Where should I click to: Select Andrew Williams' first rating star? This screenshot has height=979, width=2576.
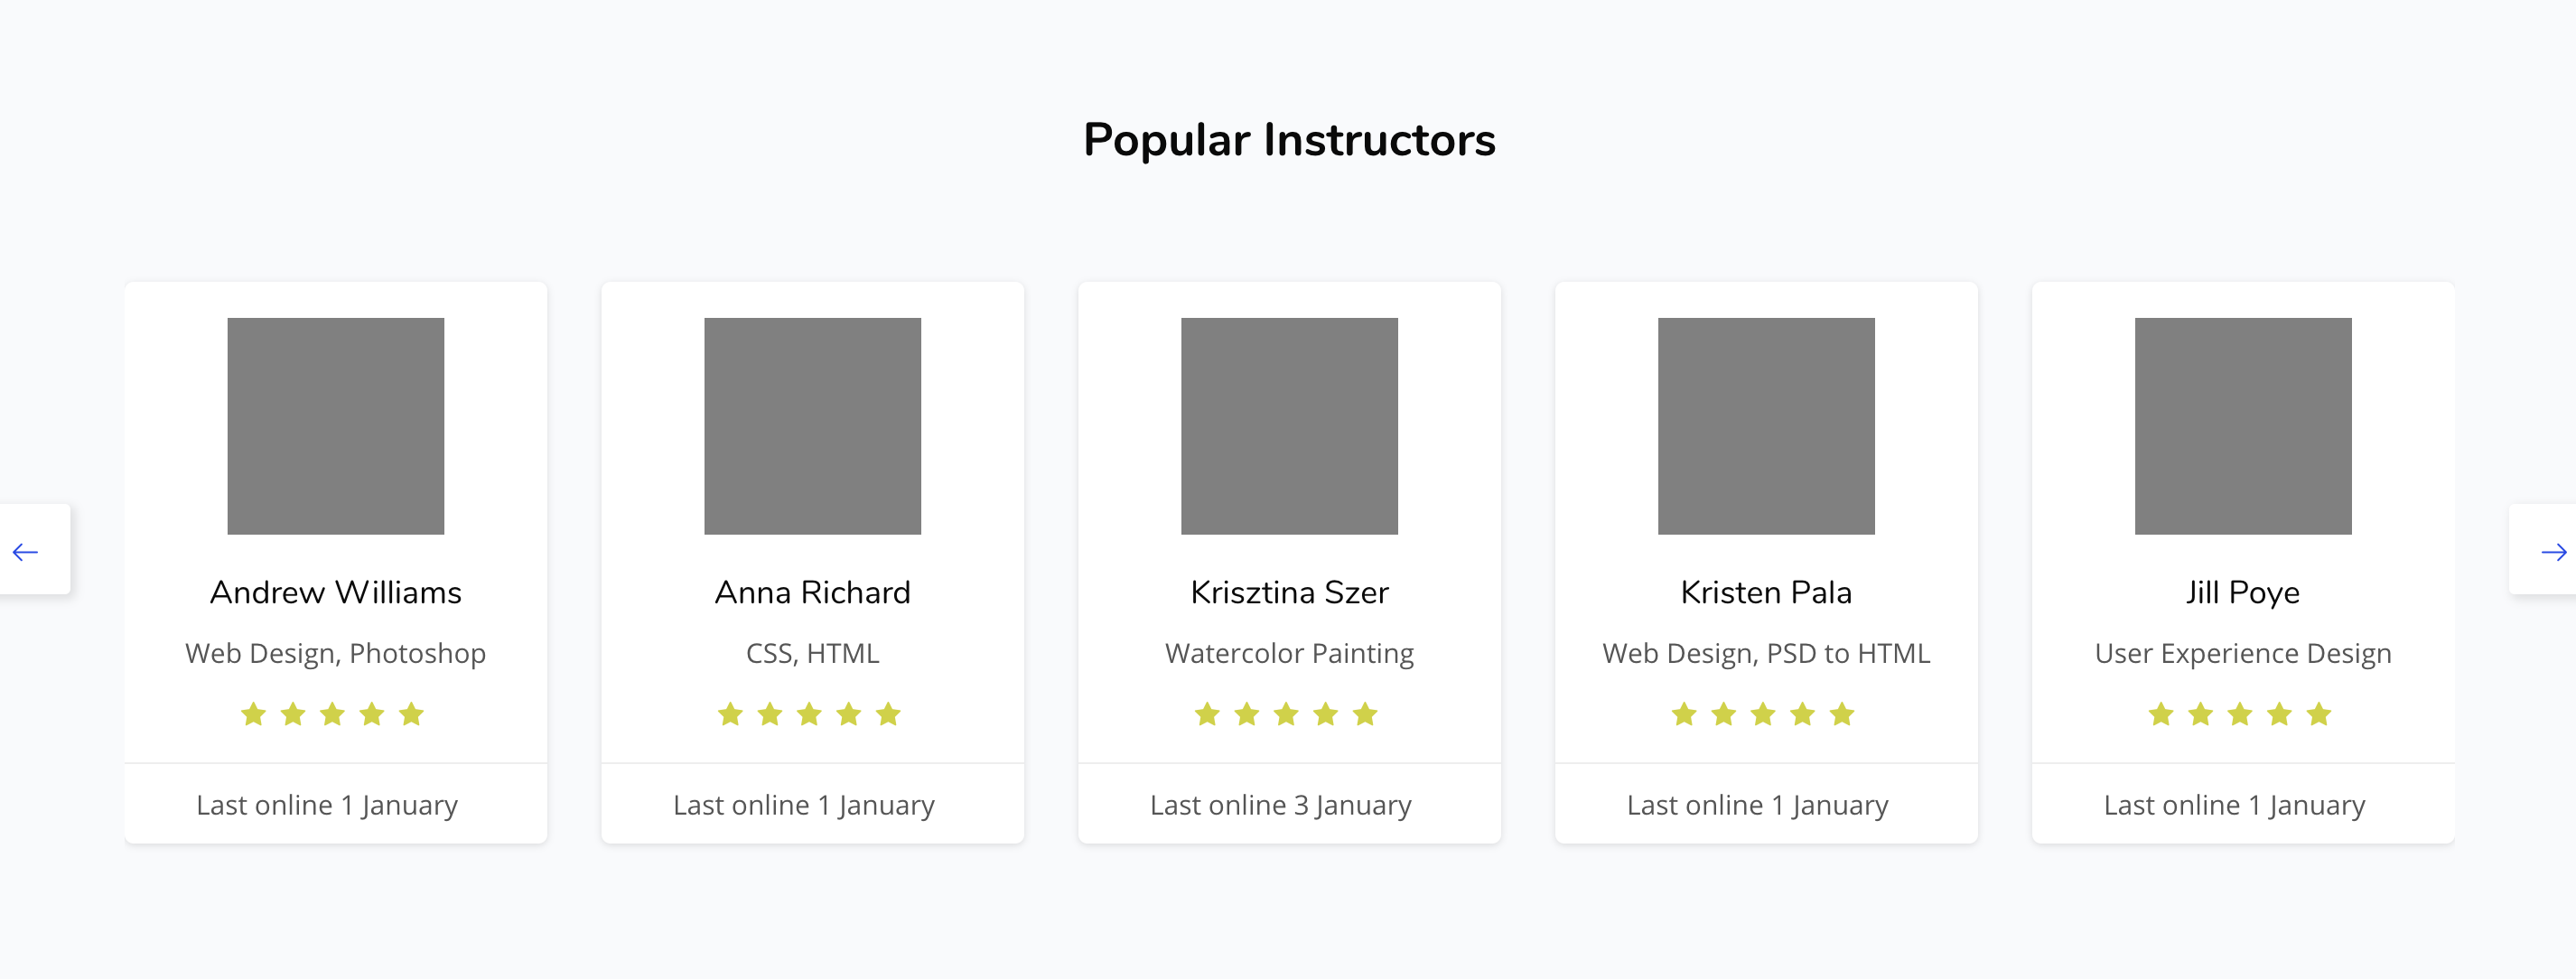tap(254, 714)
